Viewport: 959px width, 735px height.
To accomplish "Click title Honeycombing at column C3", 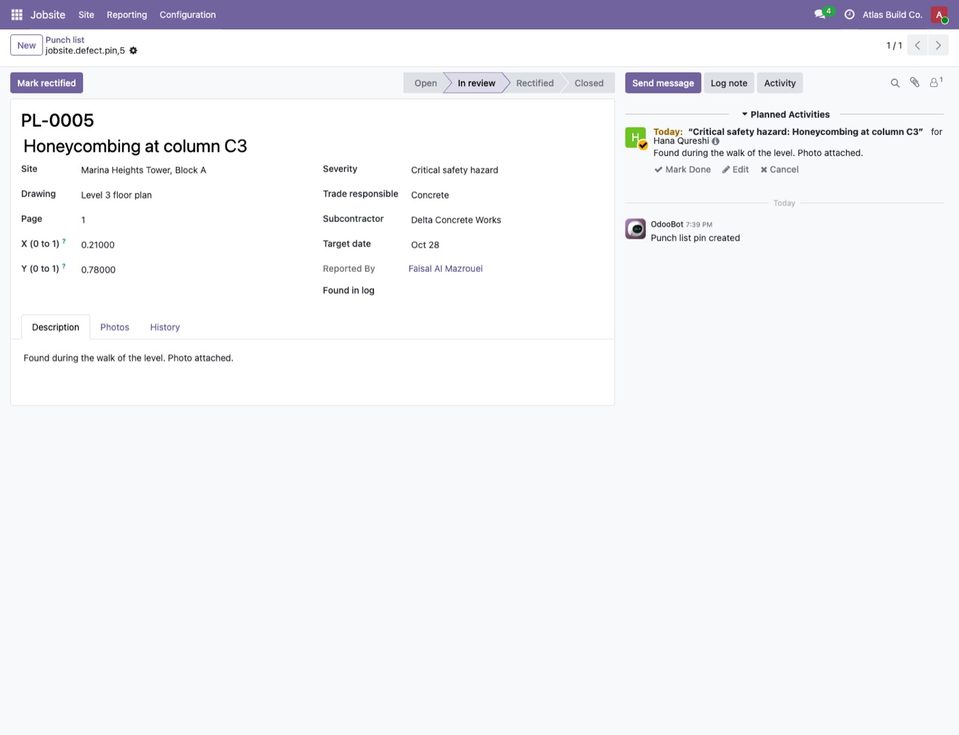I will (x=135, y=146).
